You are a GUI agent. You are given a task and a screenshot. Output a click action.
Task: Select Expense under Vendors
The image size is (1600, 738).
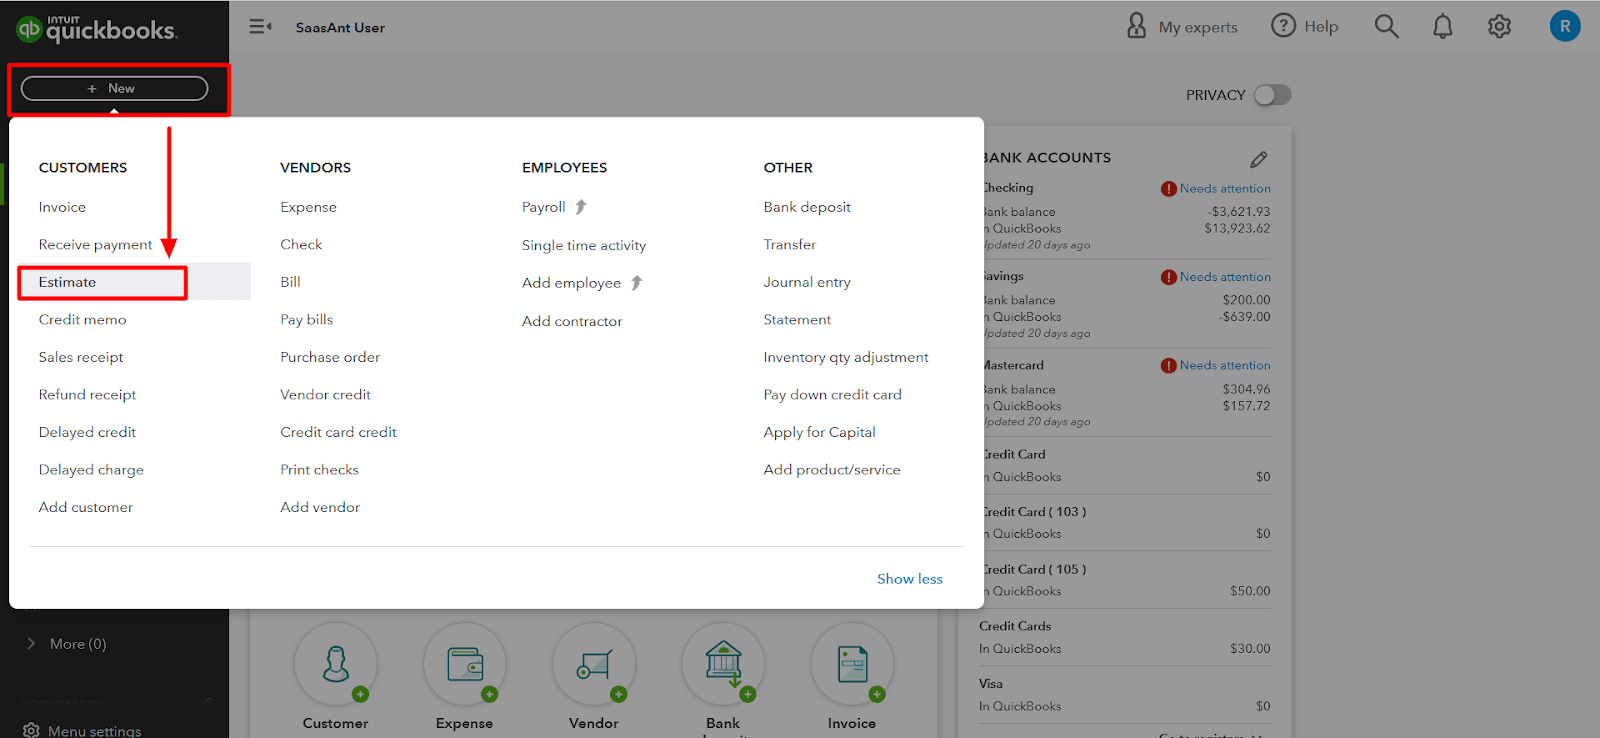pos(308,207)
